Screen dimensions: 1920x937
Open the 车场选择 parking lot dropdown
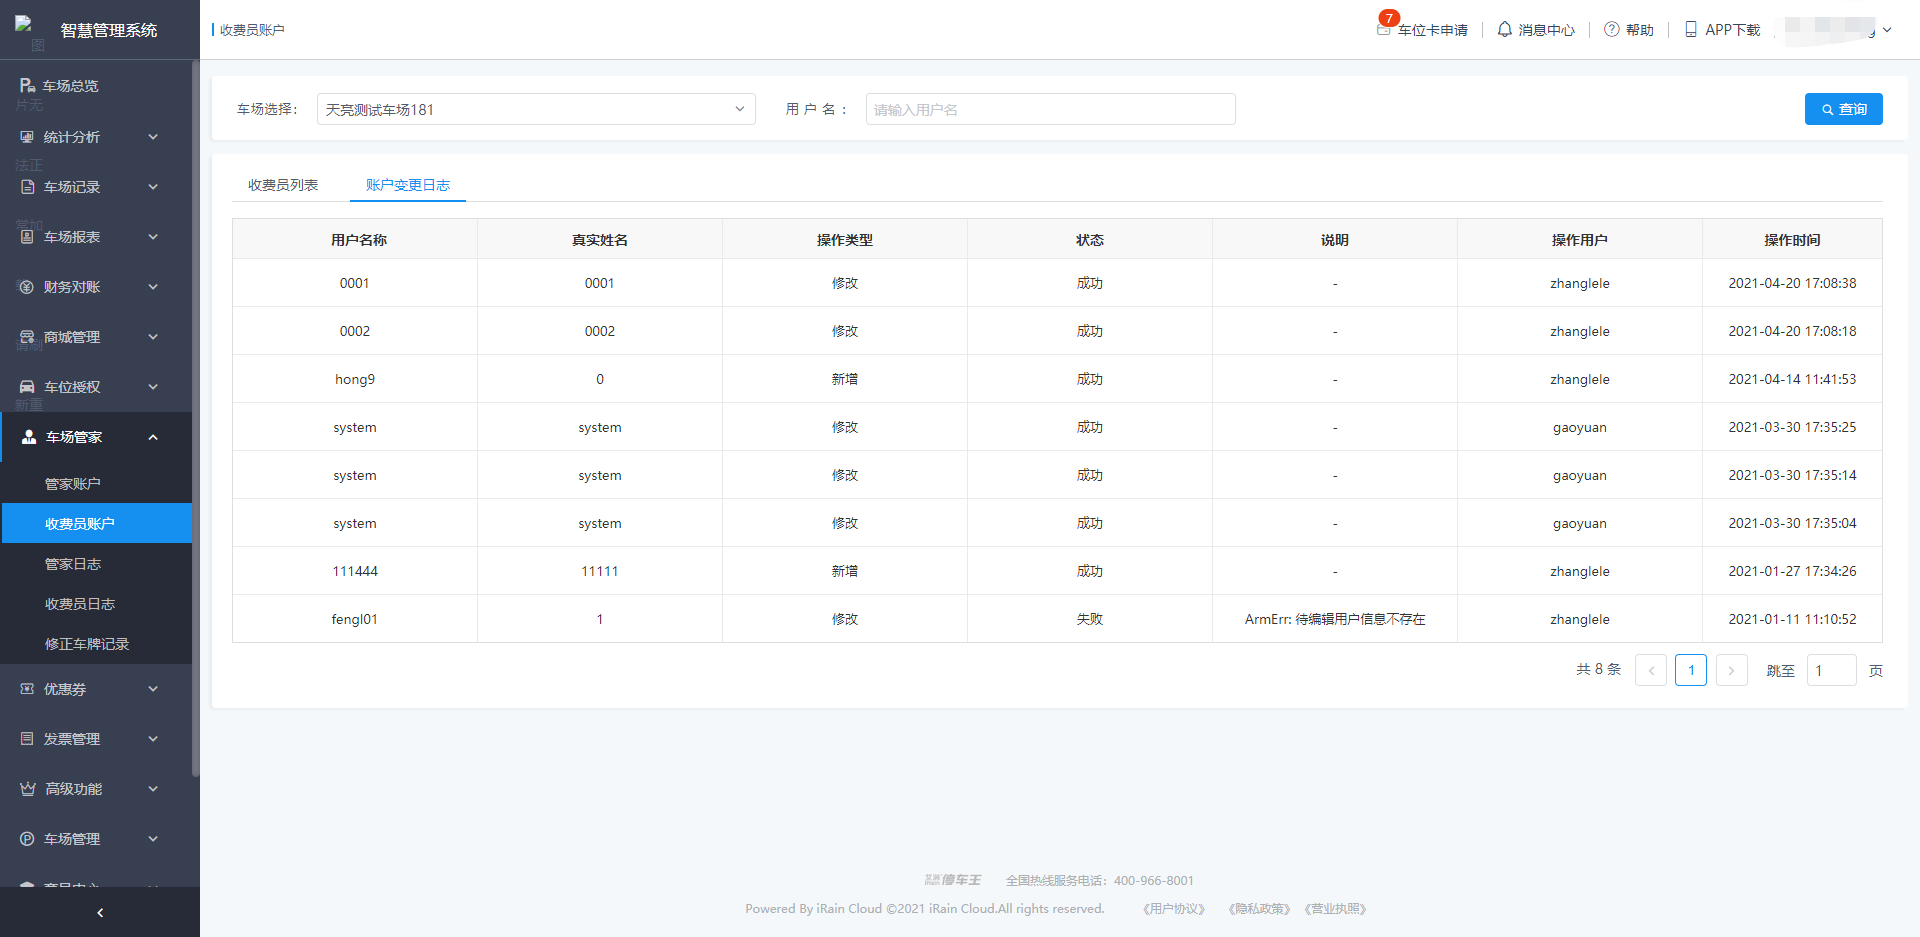click(535, 109)
